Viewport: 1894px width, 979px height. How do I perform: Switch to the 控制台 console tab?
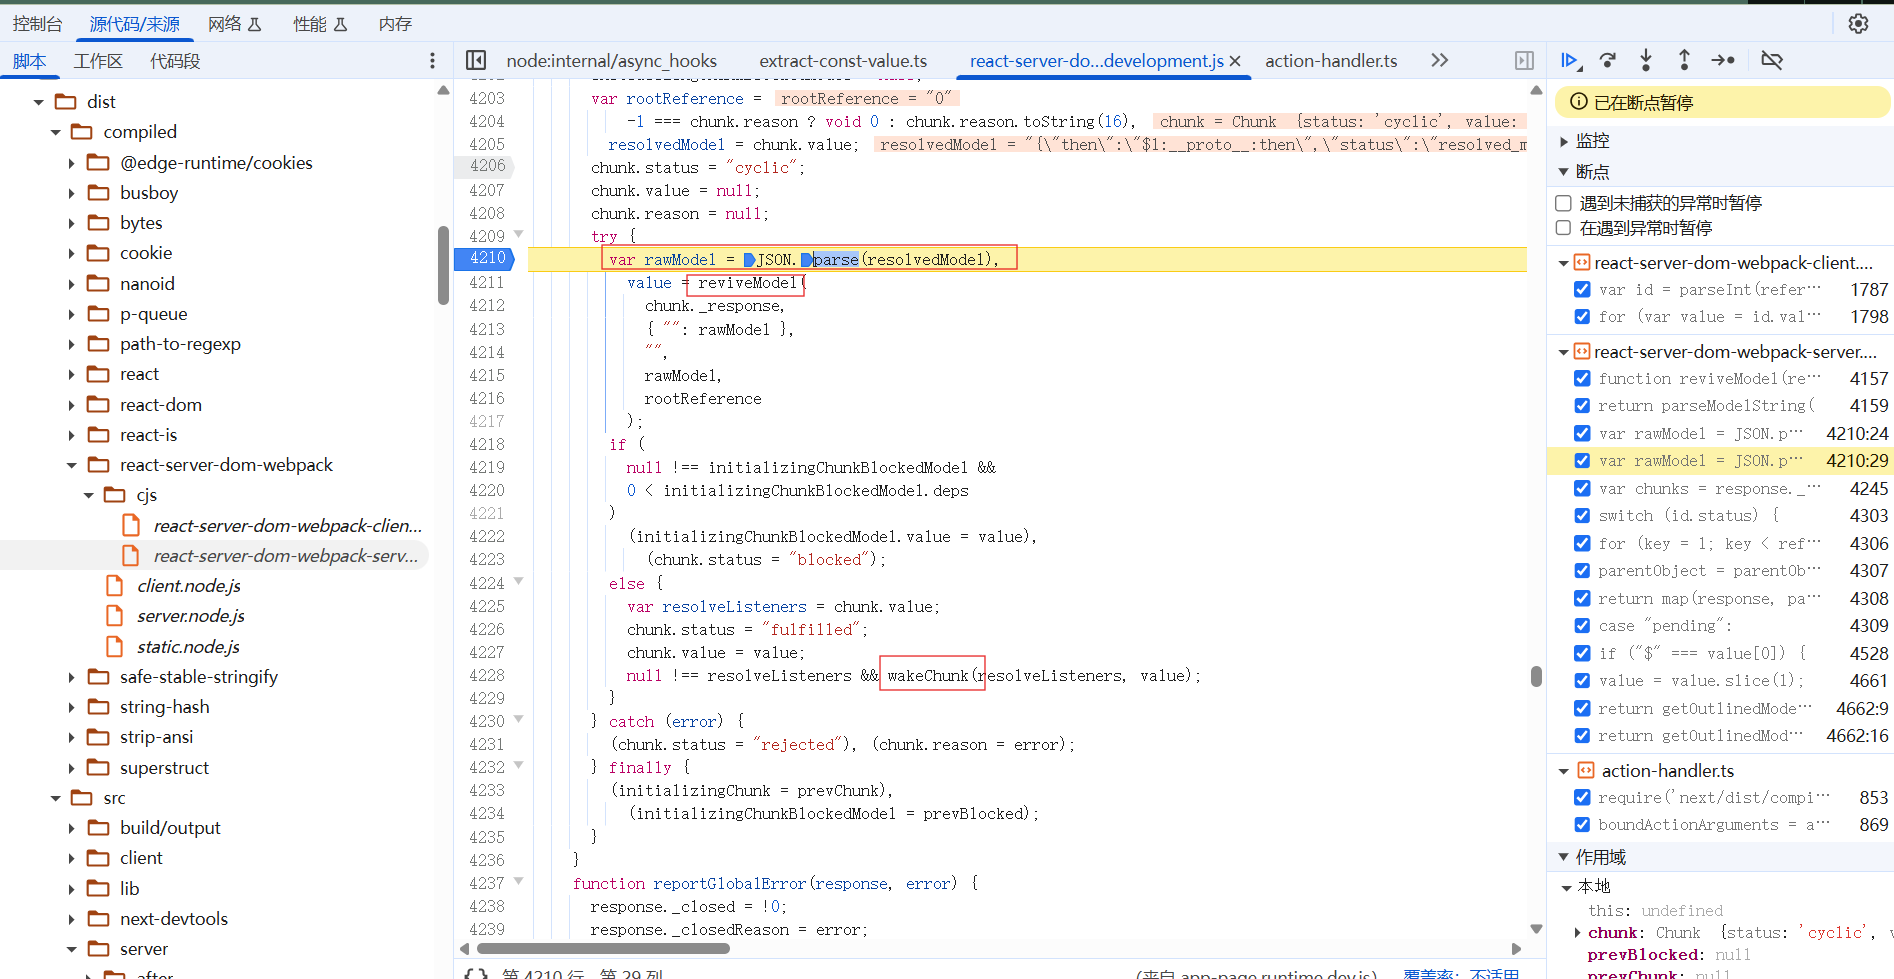coord(38,24)
